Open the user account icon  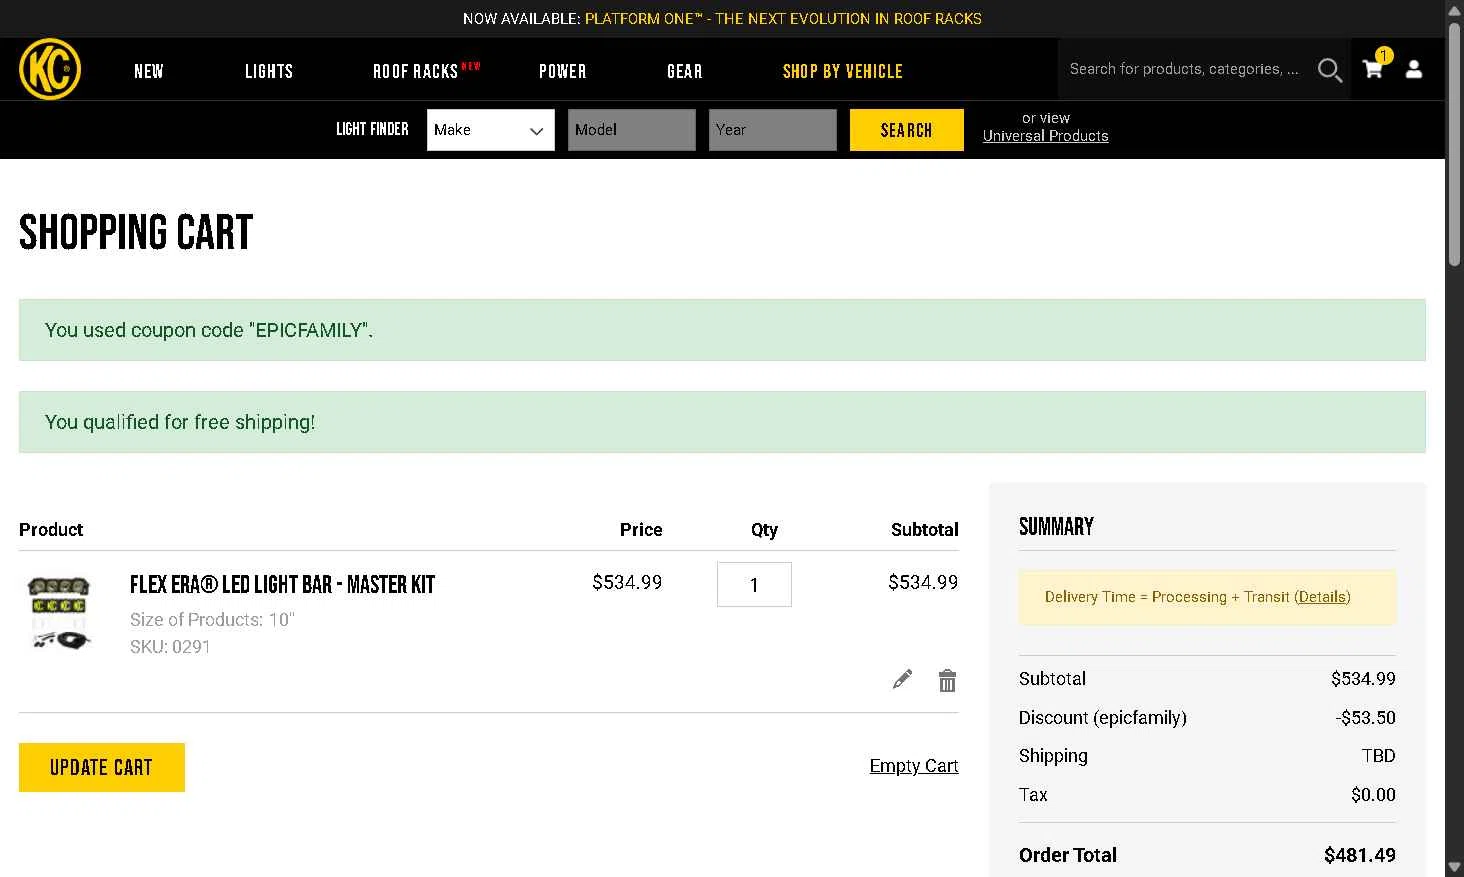pyautogui.click(x=1414, y=69)
